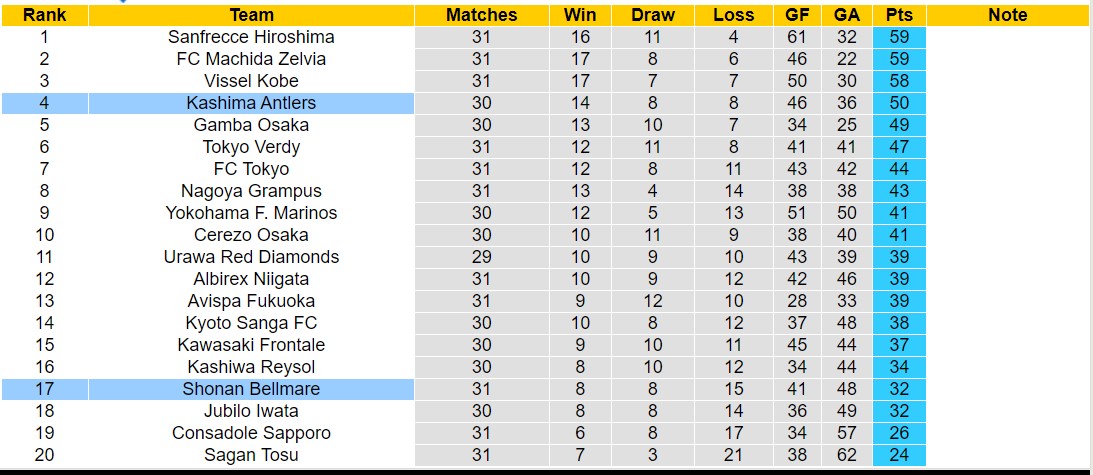
Task: Open the Sanfrecce Hiroshima team link
Action: (251, 37)
